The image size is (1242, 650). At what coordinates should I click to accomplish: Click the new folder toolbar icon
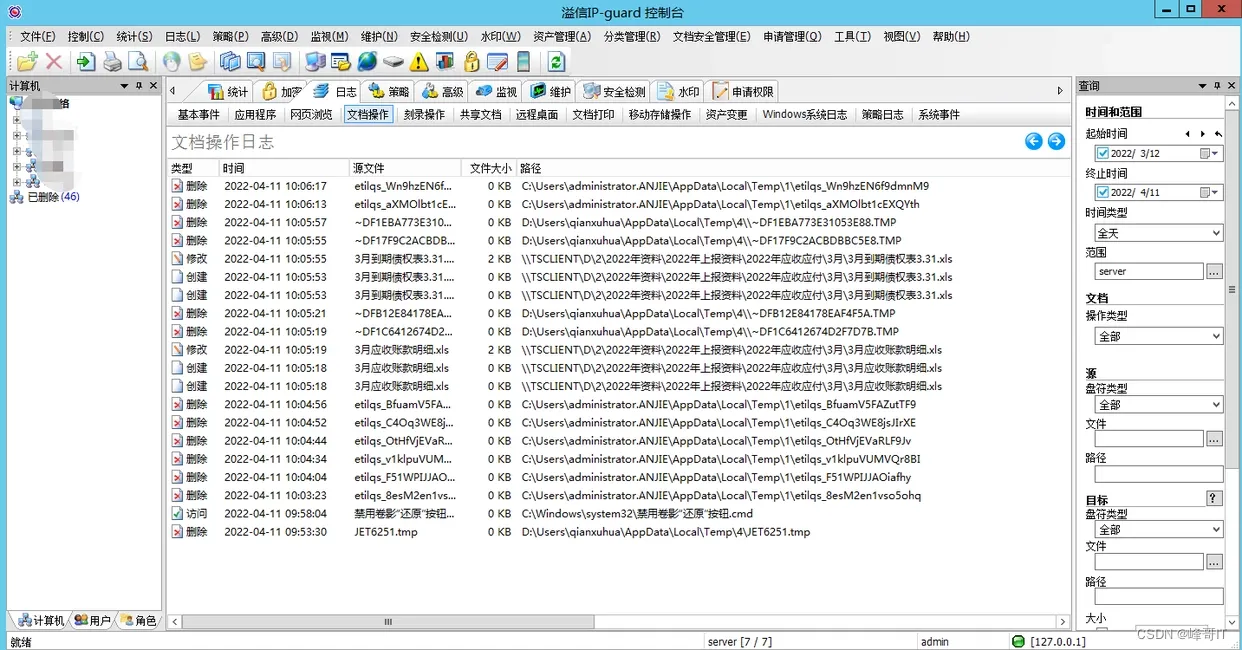[x=27, y=61]
